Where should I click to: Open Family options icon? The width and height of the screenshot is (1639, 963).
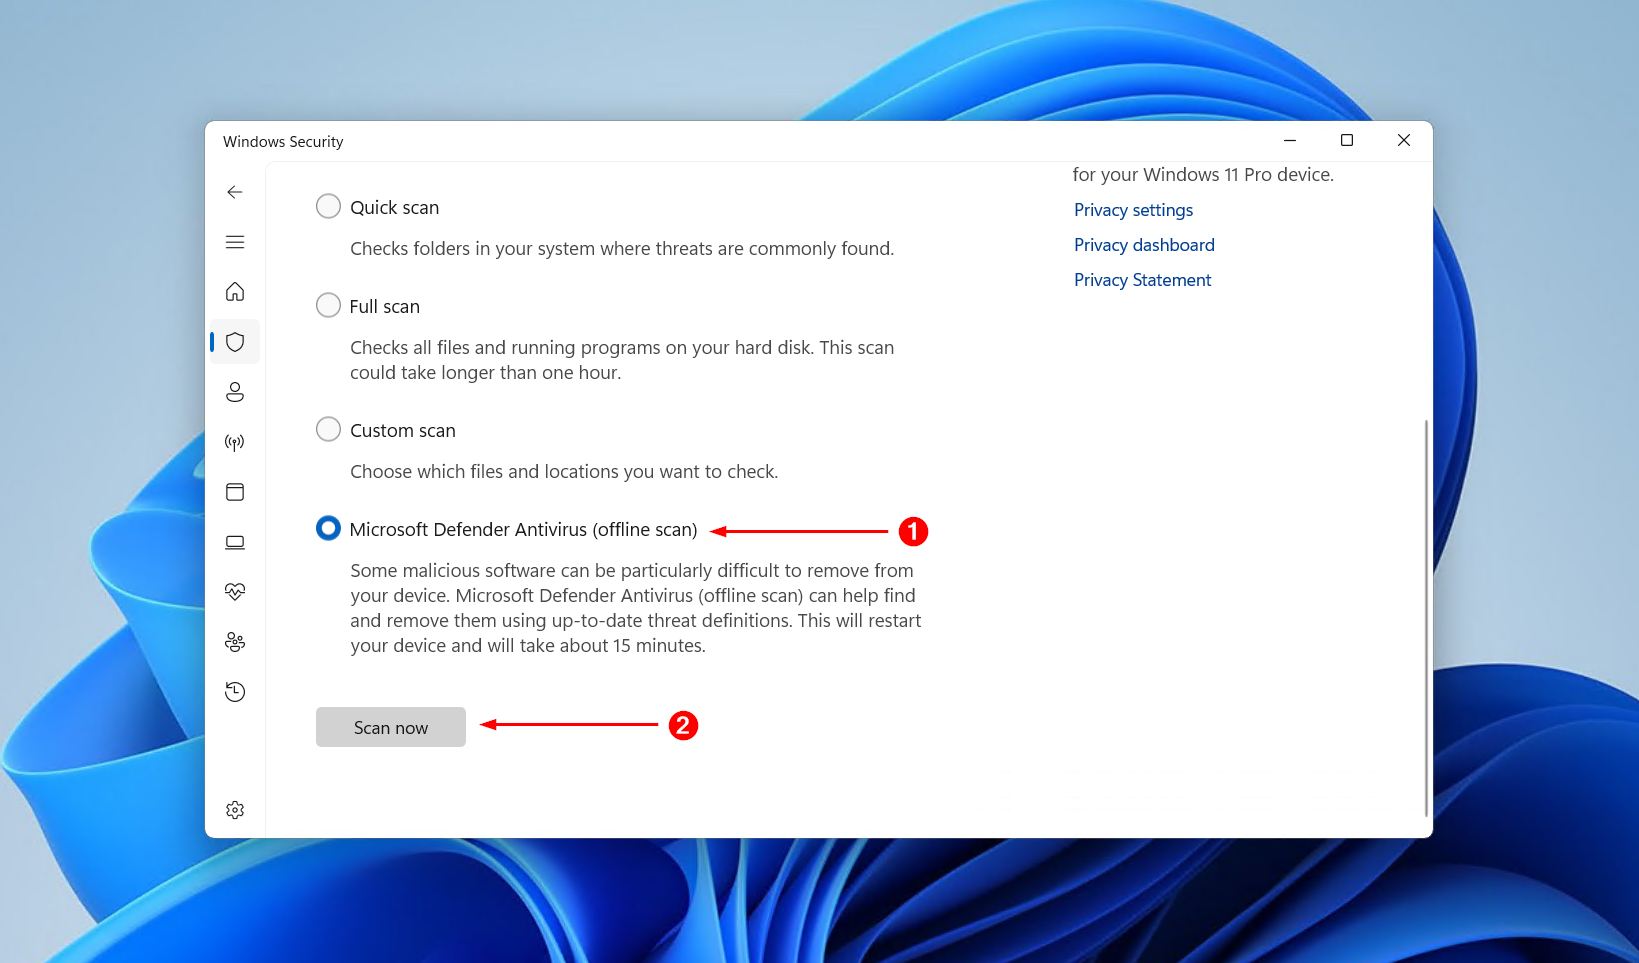click(235, 642)
